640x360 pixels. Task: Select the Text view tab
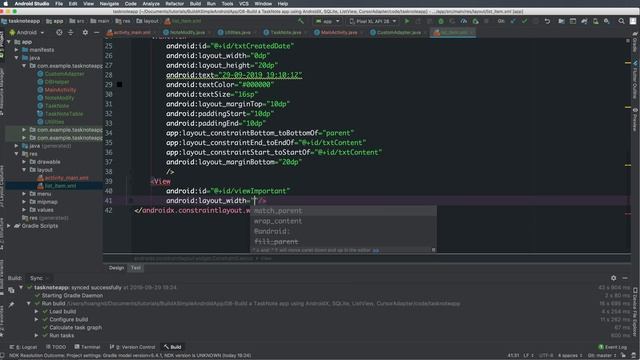(136, 268)
